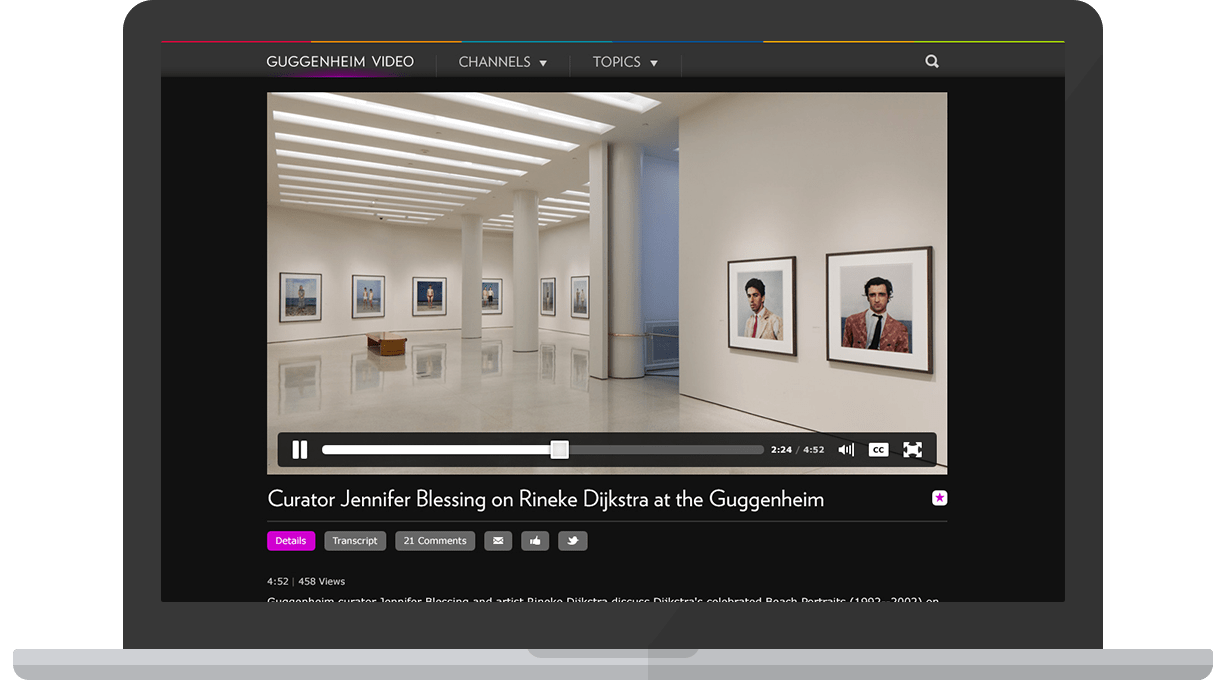Click the 2:24 elapsed time
The height and width of the screenshot is (680, 1227).
click(781, 450)
